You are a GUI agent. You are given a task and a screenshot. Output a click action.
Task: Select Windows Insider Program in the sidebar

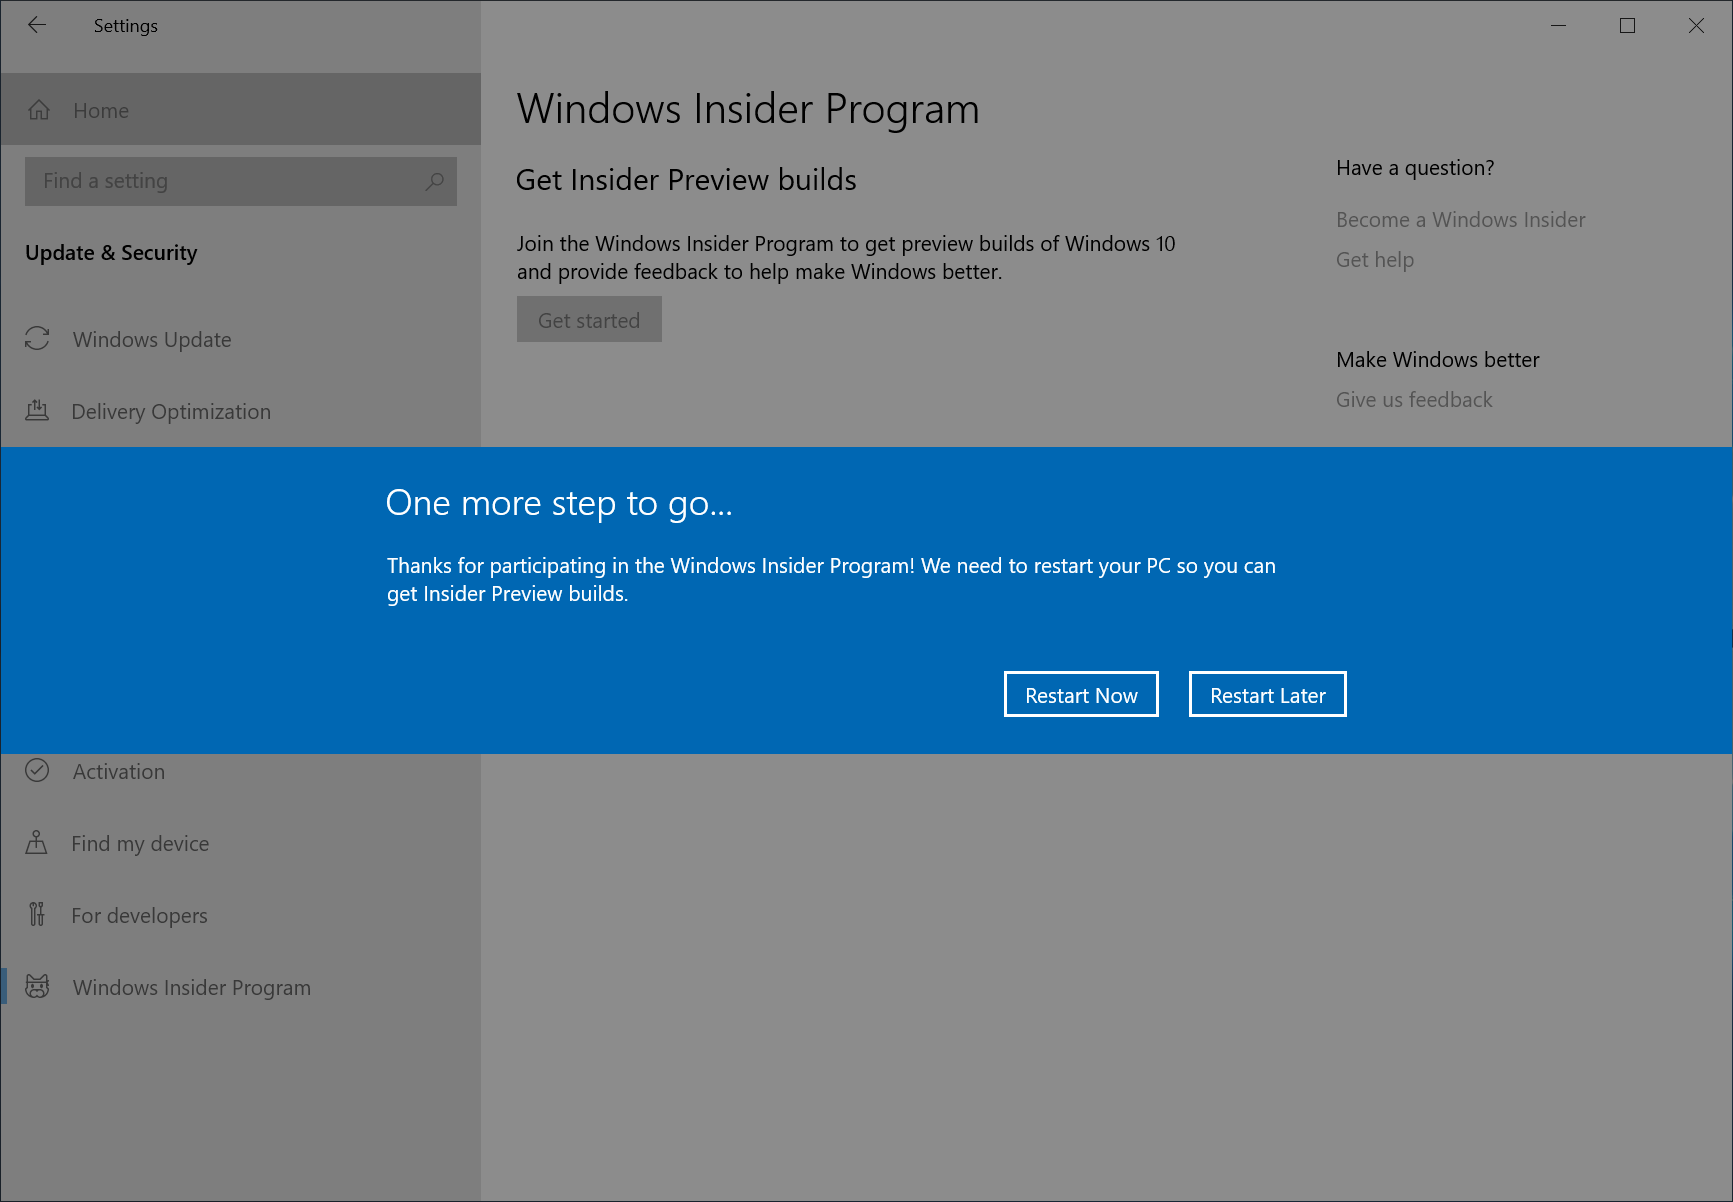pos(191,987)
